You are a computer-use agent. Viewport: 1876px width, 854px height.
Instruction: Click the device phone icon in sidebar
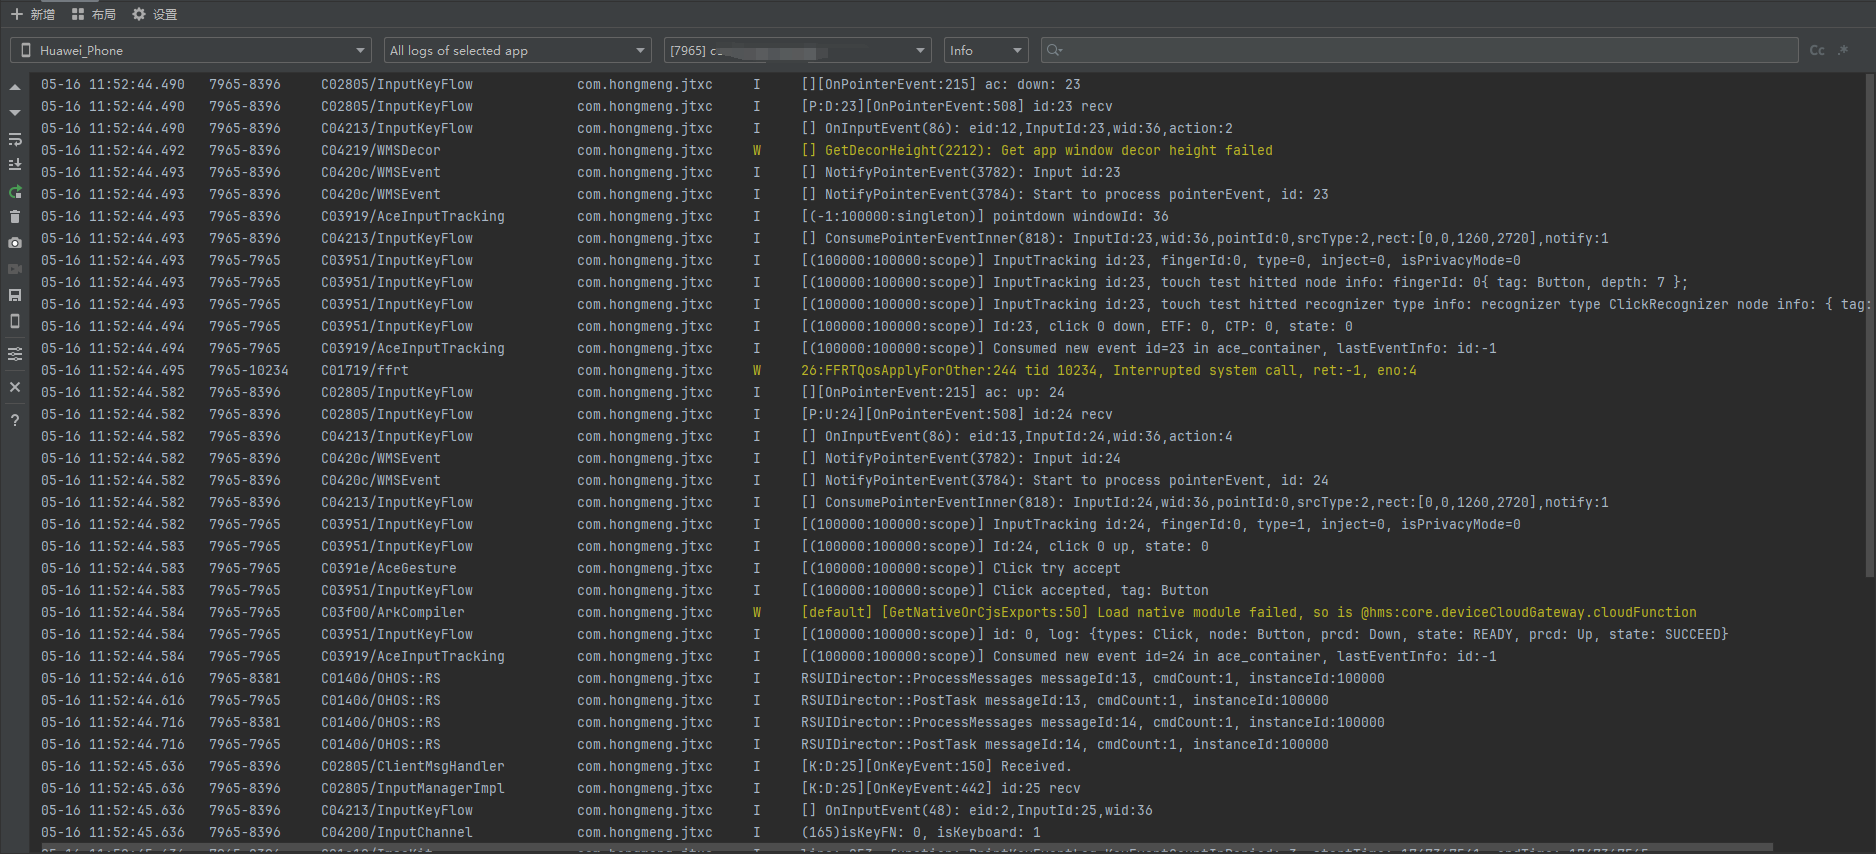coord(15,321)
